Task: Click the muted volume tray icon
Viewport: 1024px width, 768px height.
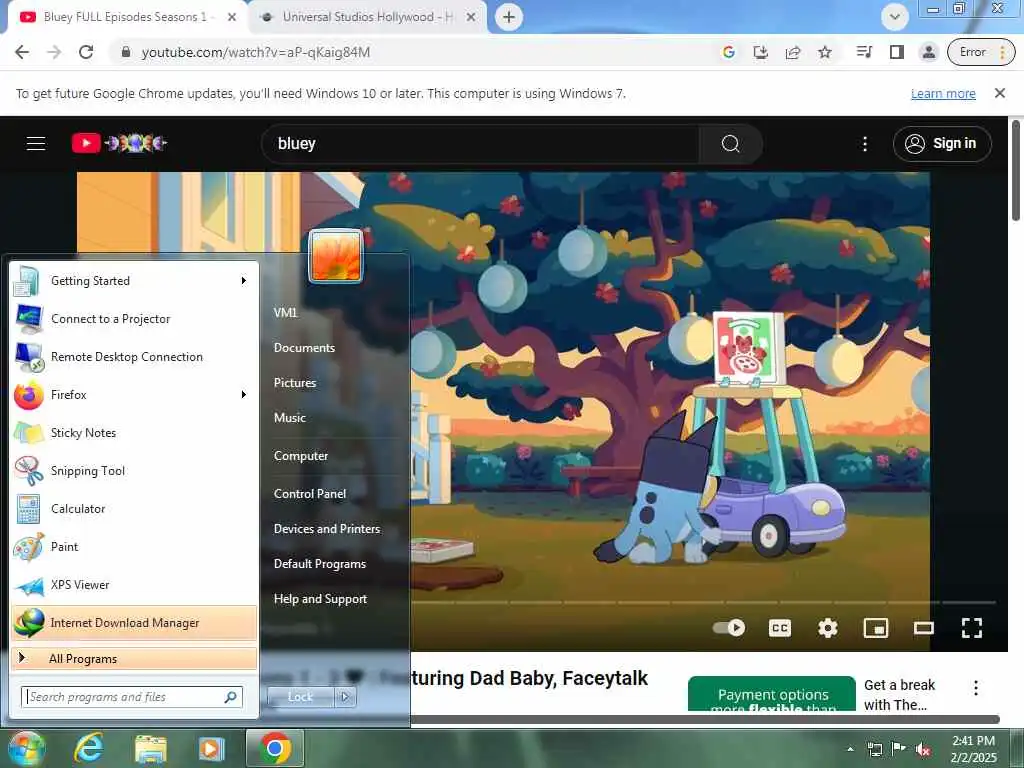Action: 922,750
